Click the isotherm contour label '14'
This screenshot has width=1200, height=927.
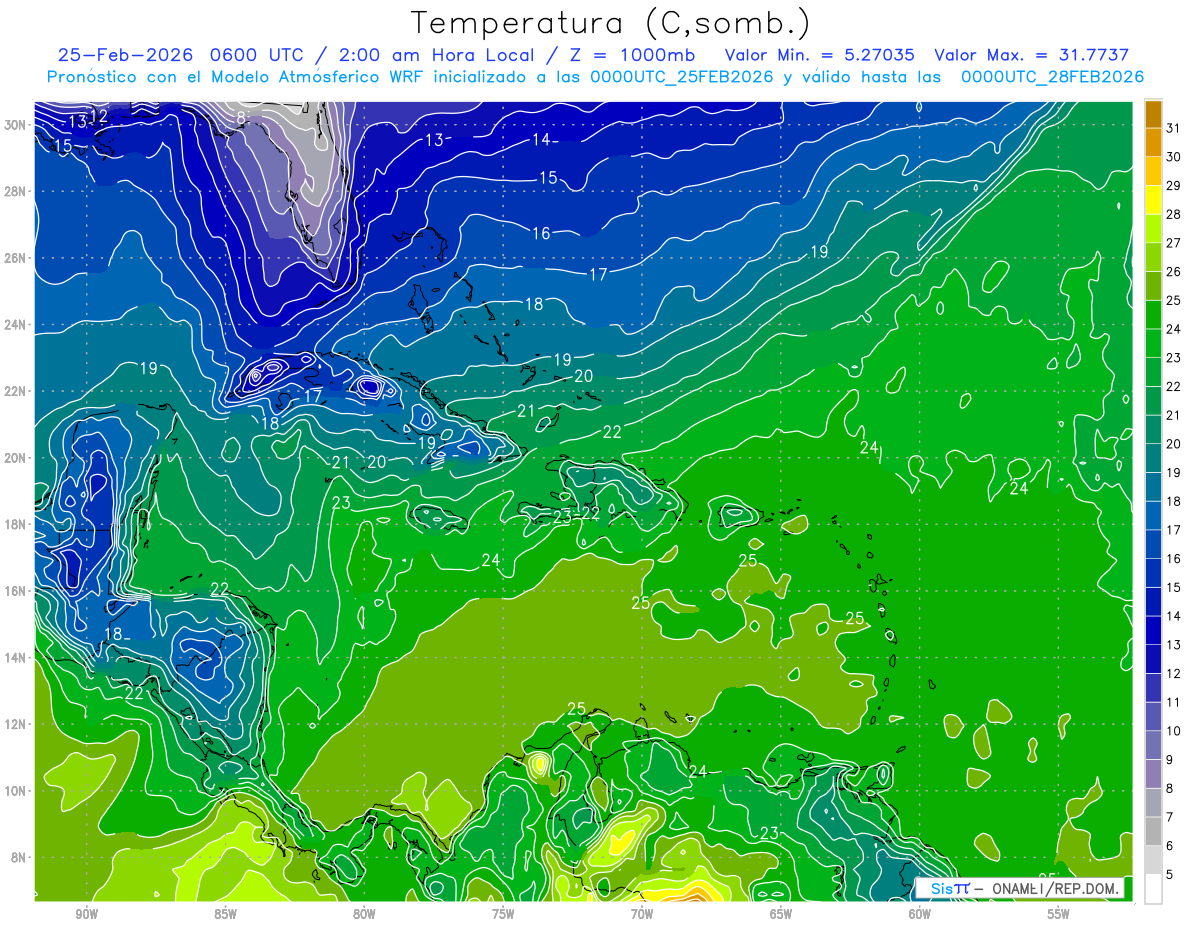coord(541,139)
